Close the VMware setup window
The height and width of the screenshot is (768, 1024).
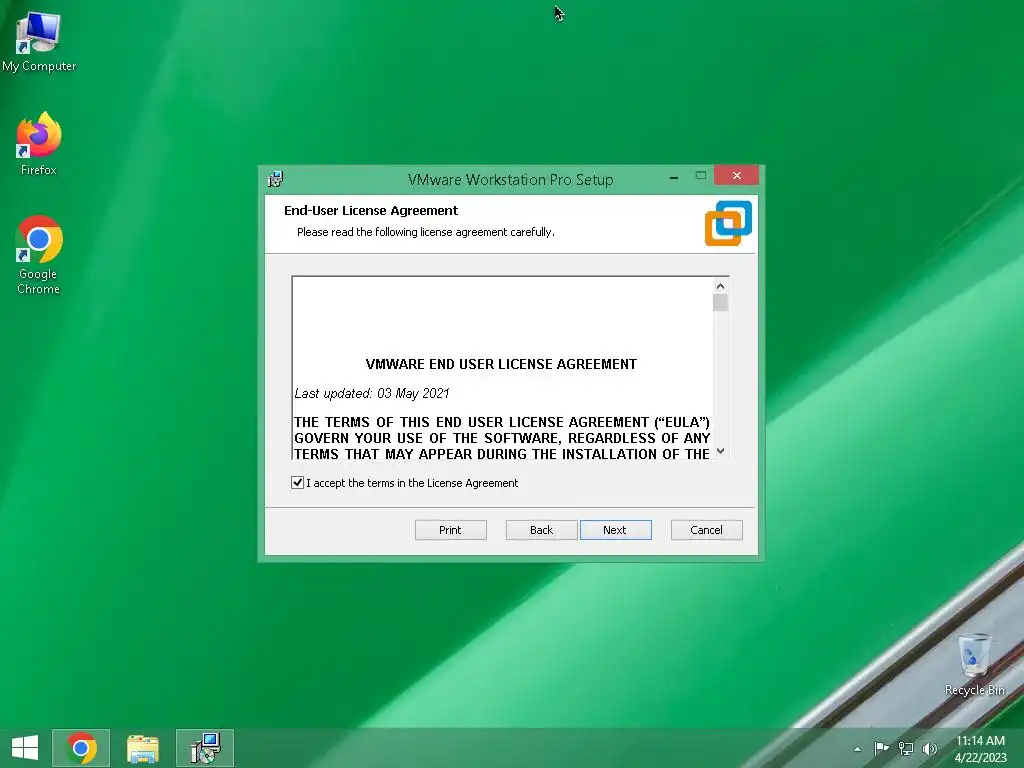click(737, 176)
